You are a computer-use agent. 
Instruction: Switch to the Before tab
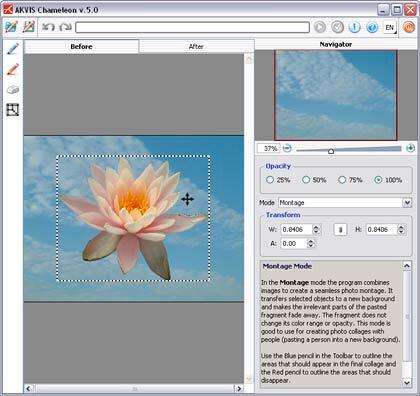click(x=81, y=47)
